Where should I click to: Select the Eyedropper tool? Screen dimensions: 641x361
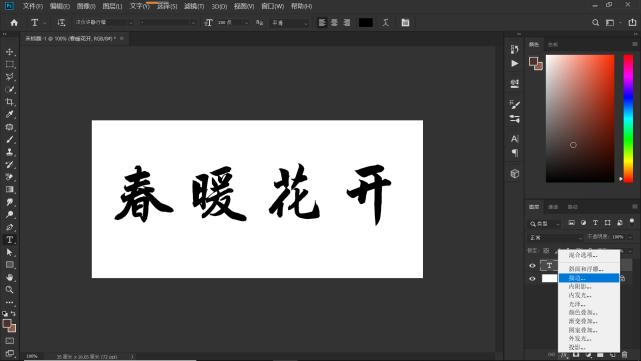click(x=9, y=114)
